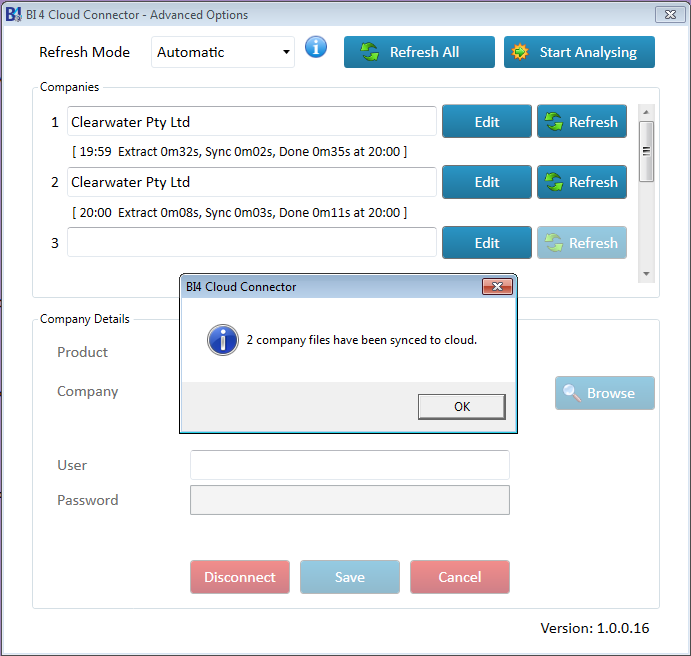Close the Advanced Options window

coord(670,15)
